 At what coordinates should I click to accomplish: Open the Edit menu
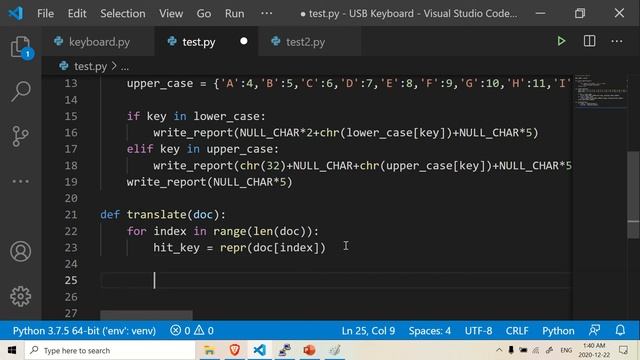pos(77,13)
